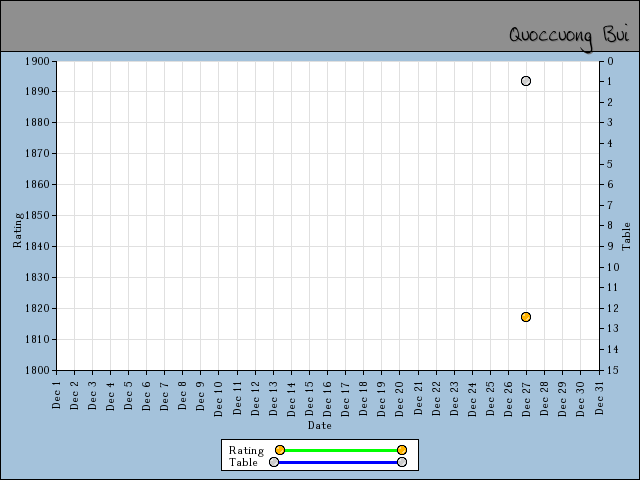Click the 5 value on the Table axis
640x480 pixels.
point(610,164)
